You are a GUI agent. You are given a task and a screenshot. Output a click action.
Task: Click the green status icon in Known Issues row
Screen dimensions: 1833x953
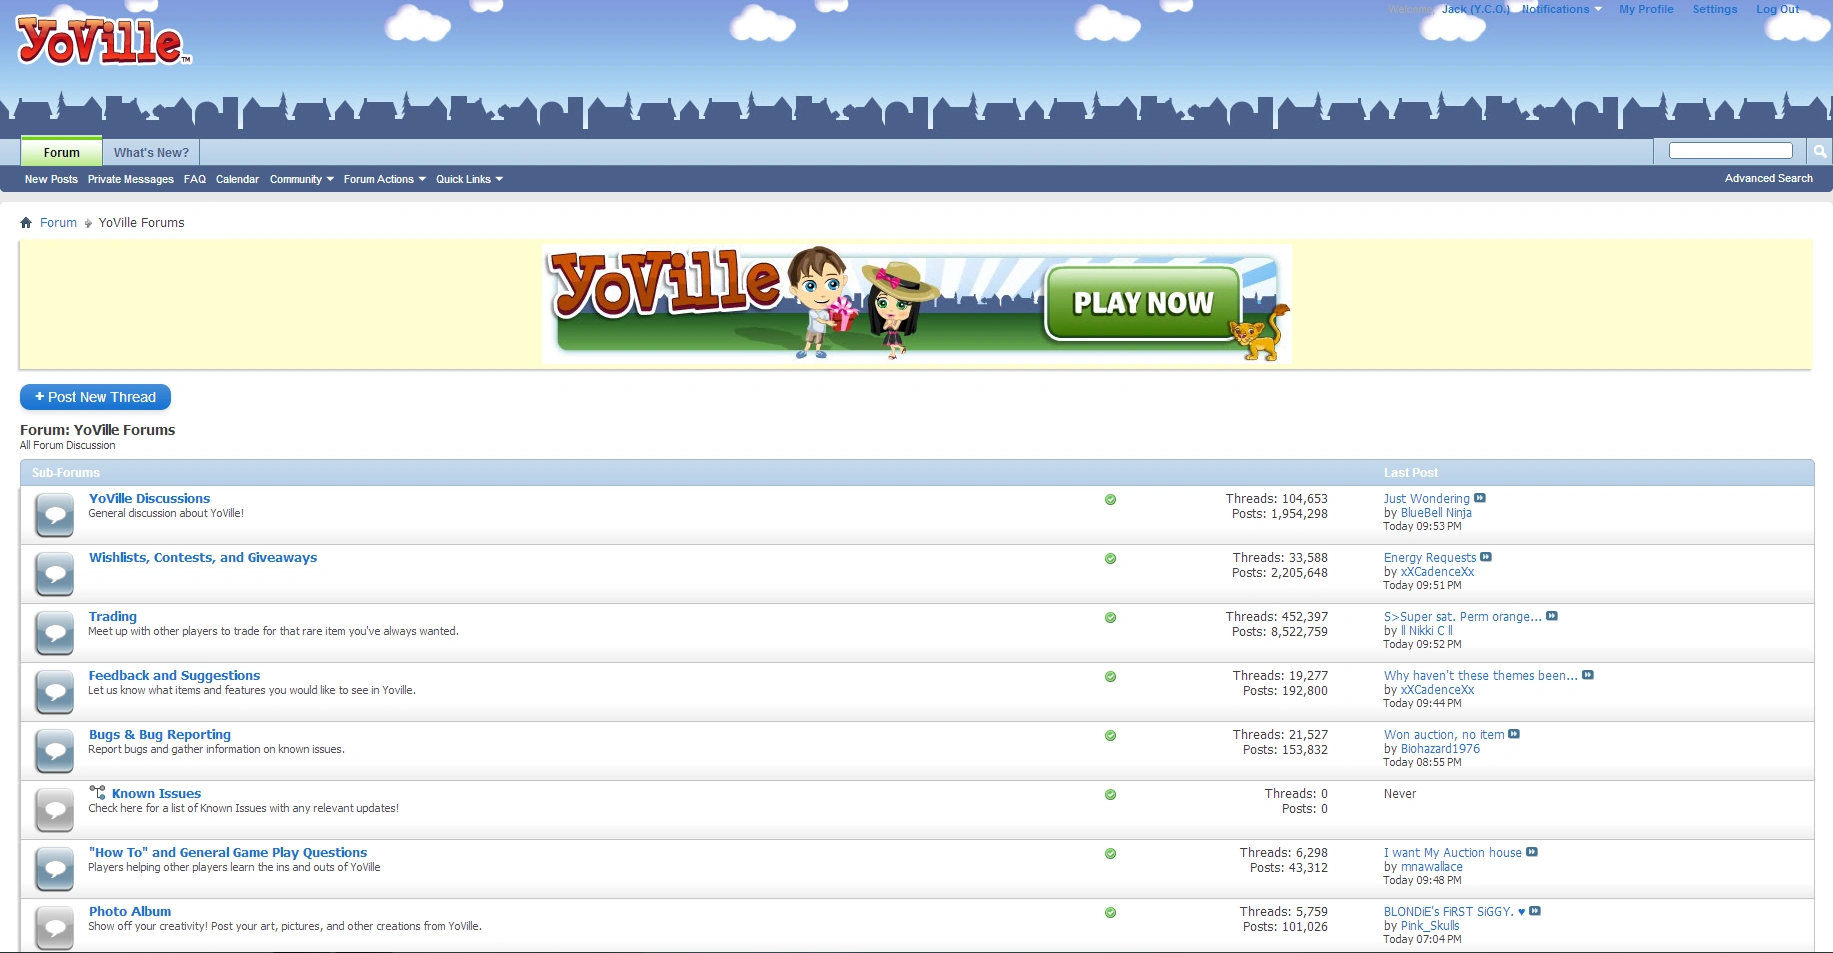(1110, 794)
